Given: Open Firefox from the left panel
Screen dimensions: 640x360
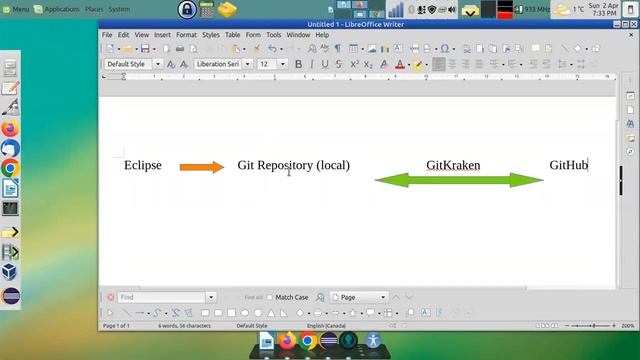Looking at the screenshot, I should point(10,129).
